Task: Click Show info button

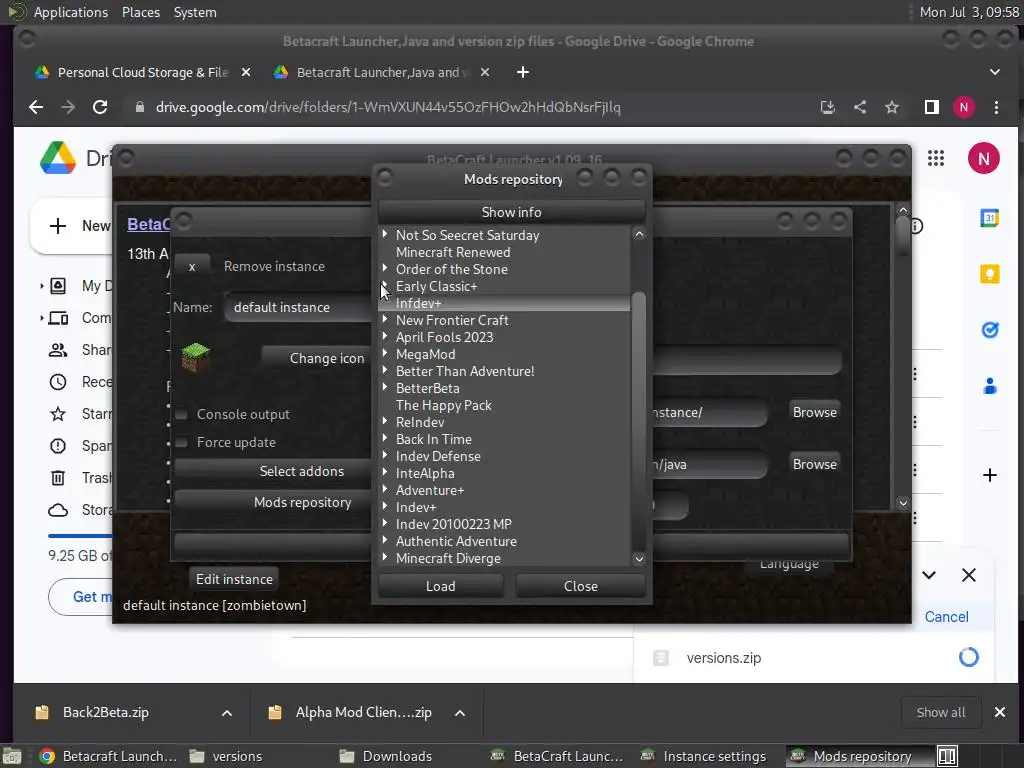Action: pyautogui.click(x=511, y=212)
